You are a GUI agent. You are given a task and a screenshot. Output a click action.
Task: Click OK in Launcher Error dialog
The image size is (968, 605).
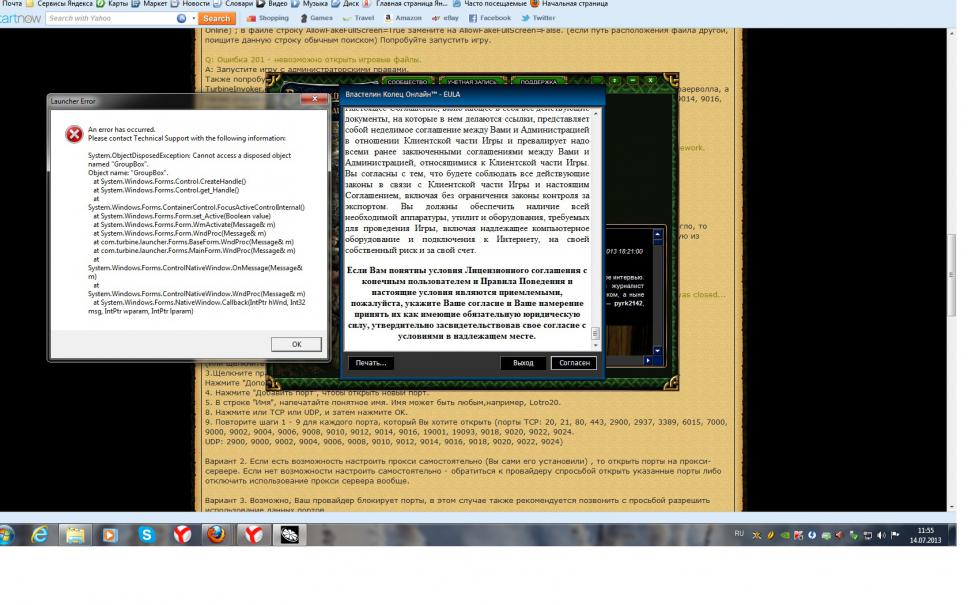point(296,344)
